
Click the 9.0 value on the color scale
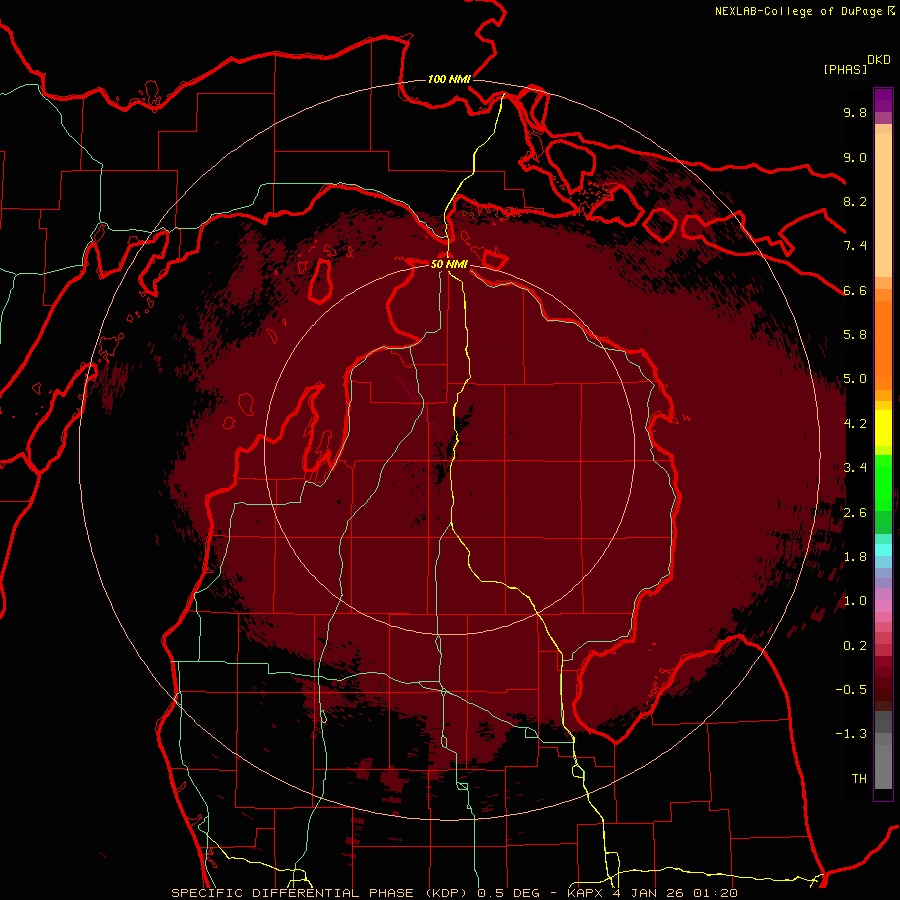(x=855, y=157)
